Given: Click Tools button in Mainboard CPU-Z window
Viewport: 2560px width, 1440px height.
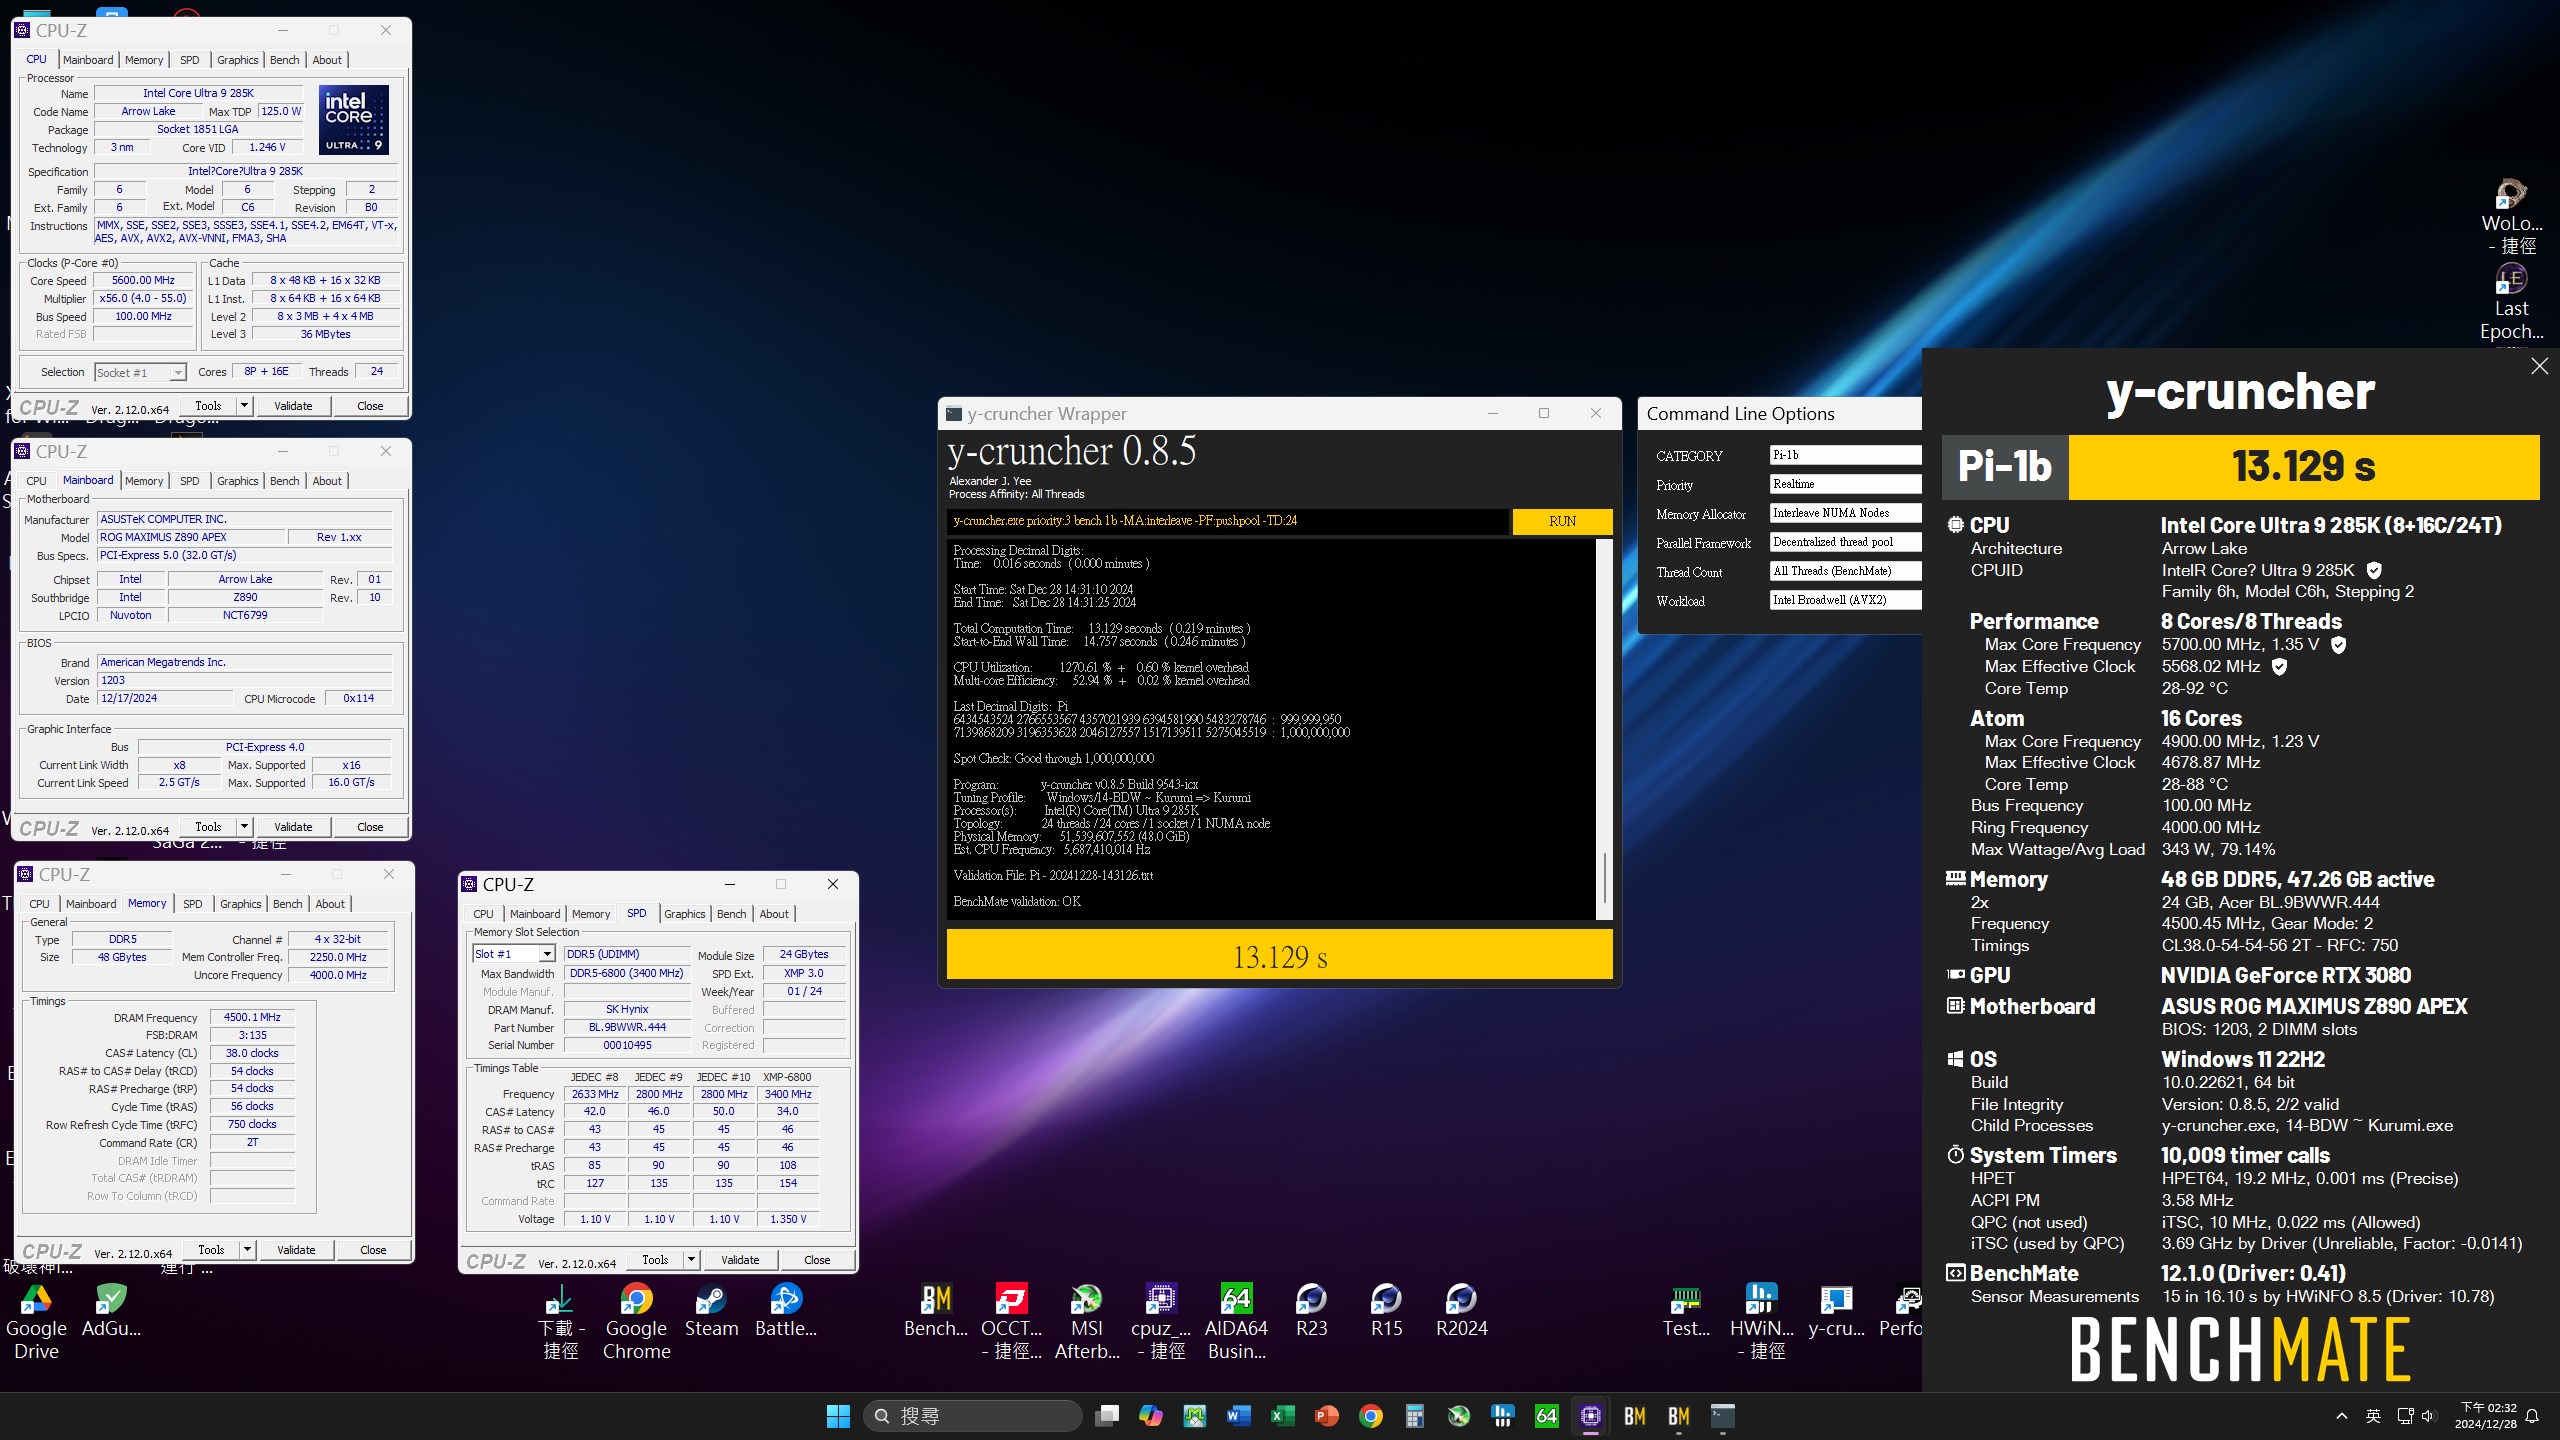Looking at the screenshot, I should 208,827.
